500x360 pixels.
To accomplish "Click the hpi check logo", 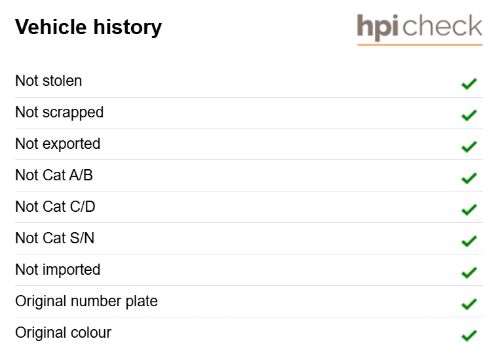I will tap(420, 29).
